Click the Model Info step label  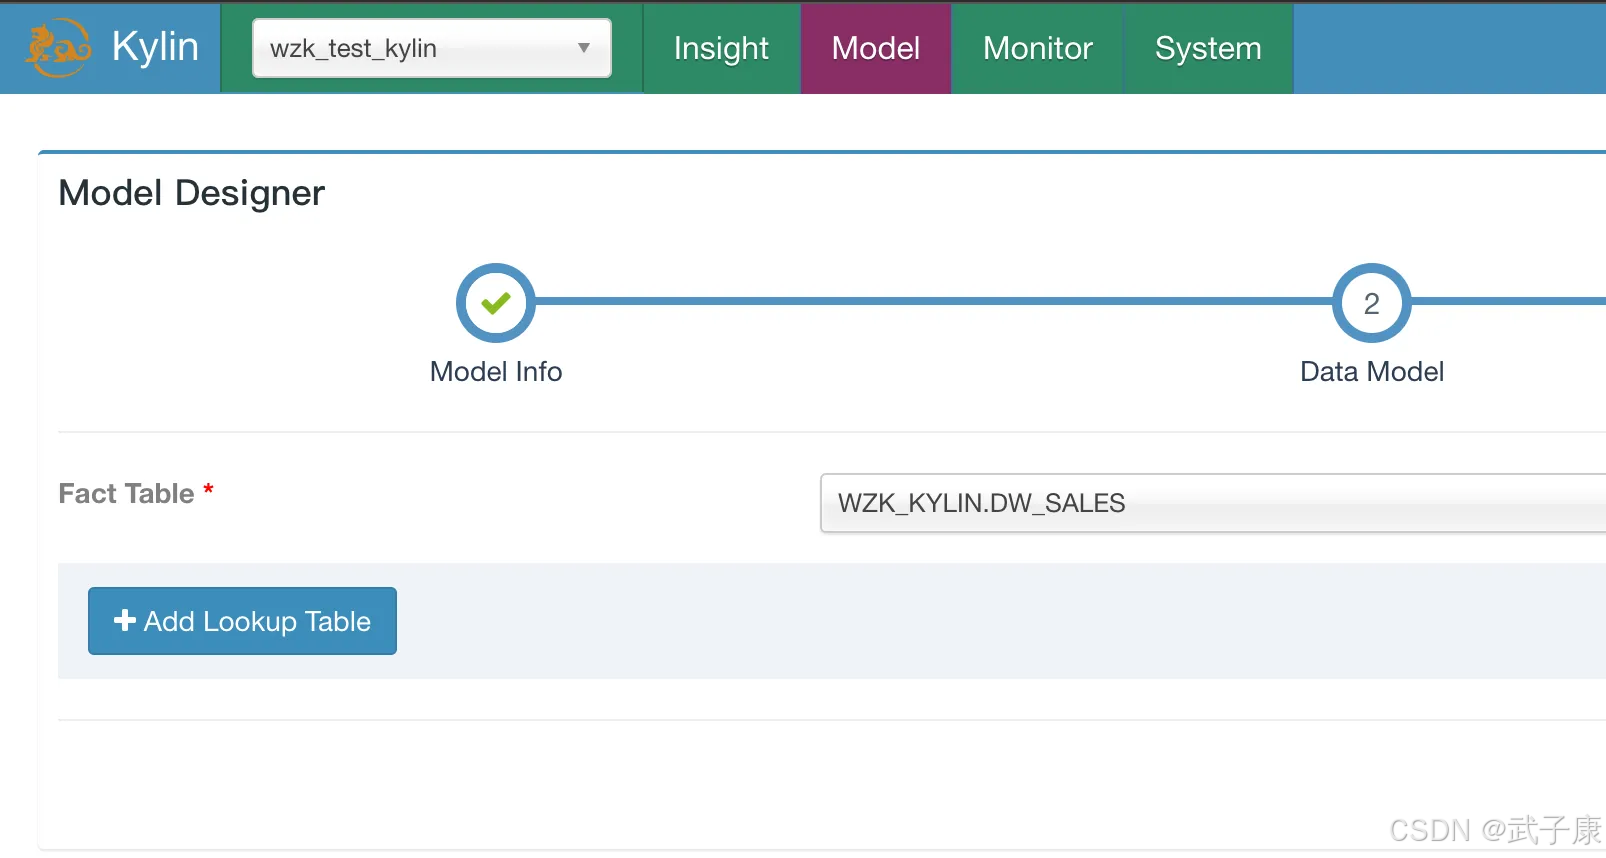[496, 372]
